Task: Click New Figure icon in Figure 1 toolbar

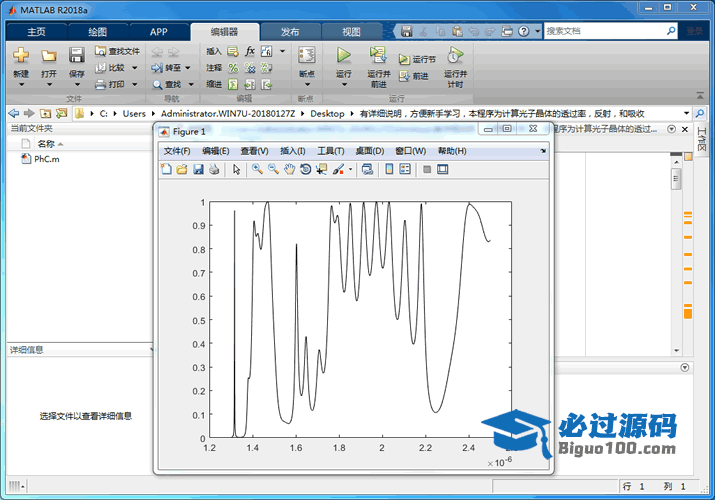Action: click(x=166, y=170)
